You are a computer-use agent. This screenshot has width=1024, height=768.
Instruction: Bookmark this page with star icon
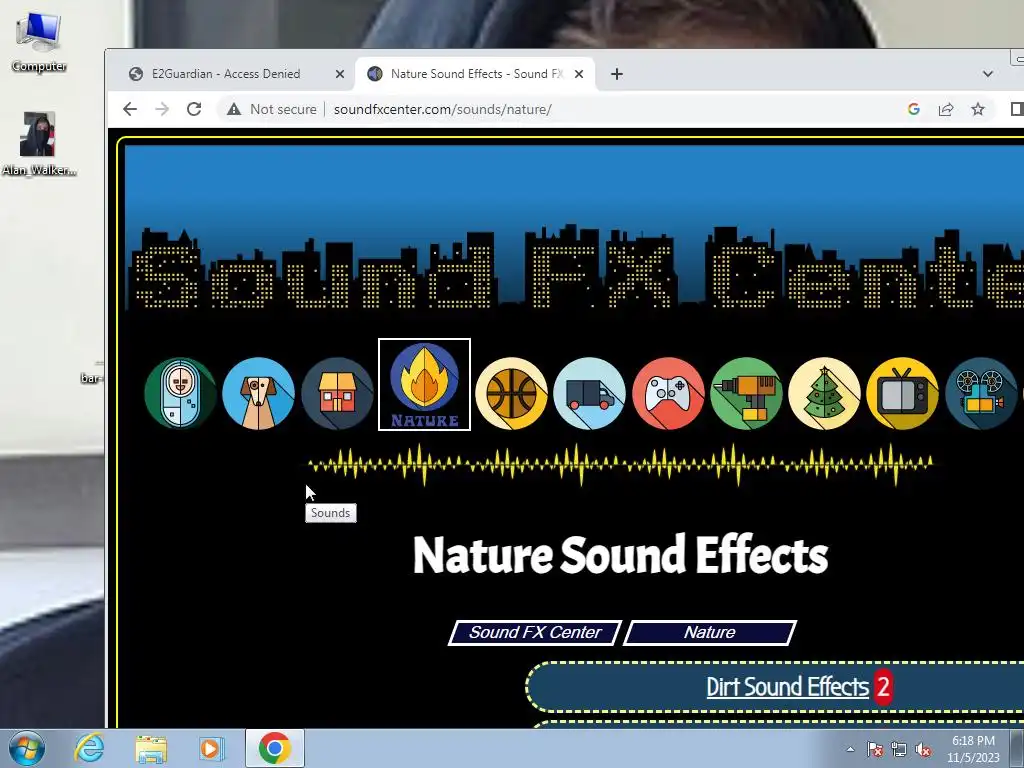point(978,109)
